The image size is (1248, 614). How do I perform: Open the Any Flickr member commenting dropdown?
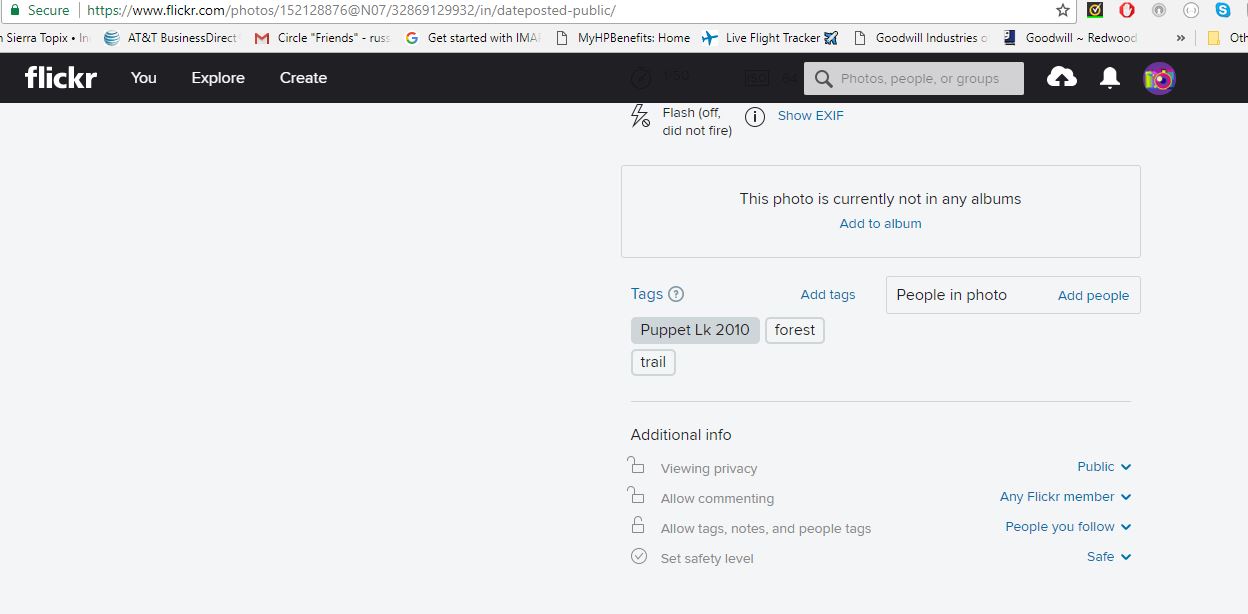point(1065,497)
